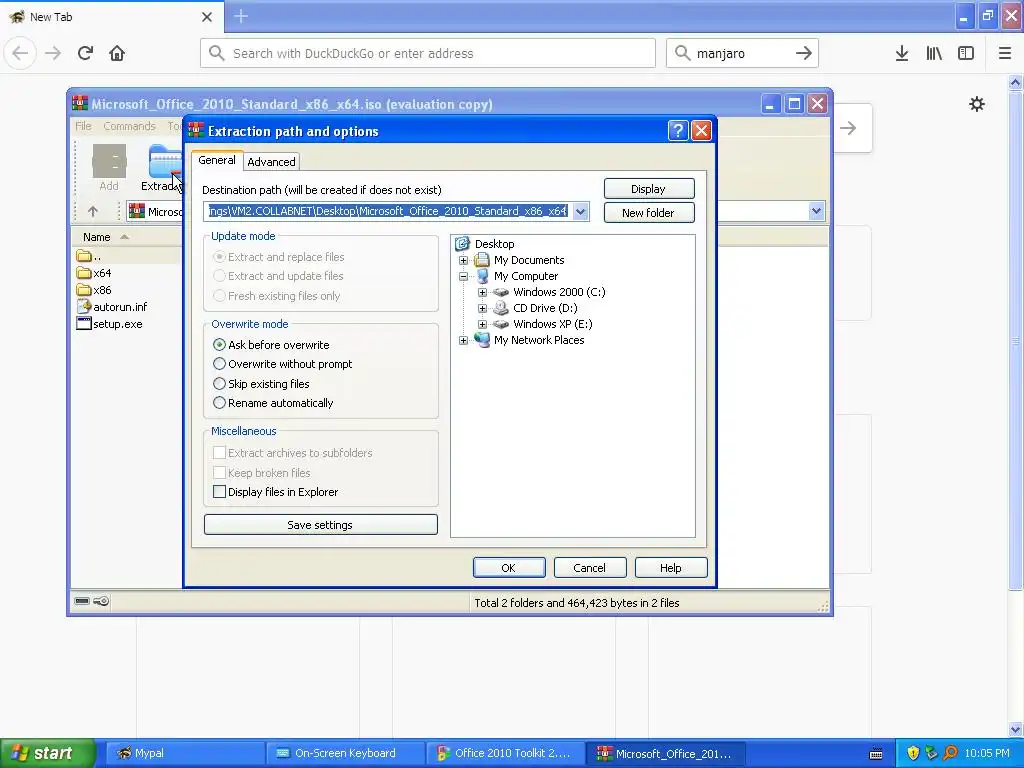Open the WinRAR address bar dropdown
The height and width of the screenshot is (768, 1024).
[x=816, y=211]
